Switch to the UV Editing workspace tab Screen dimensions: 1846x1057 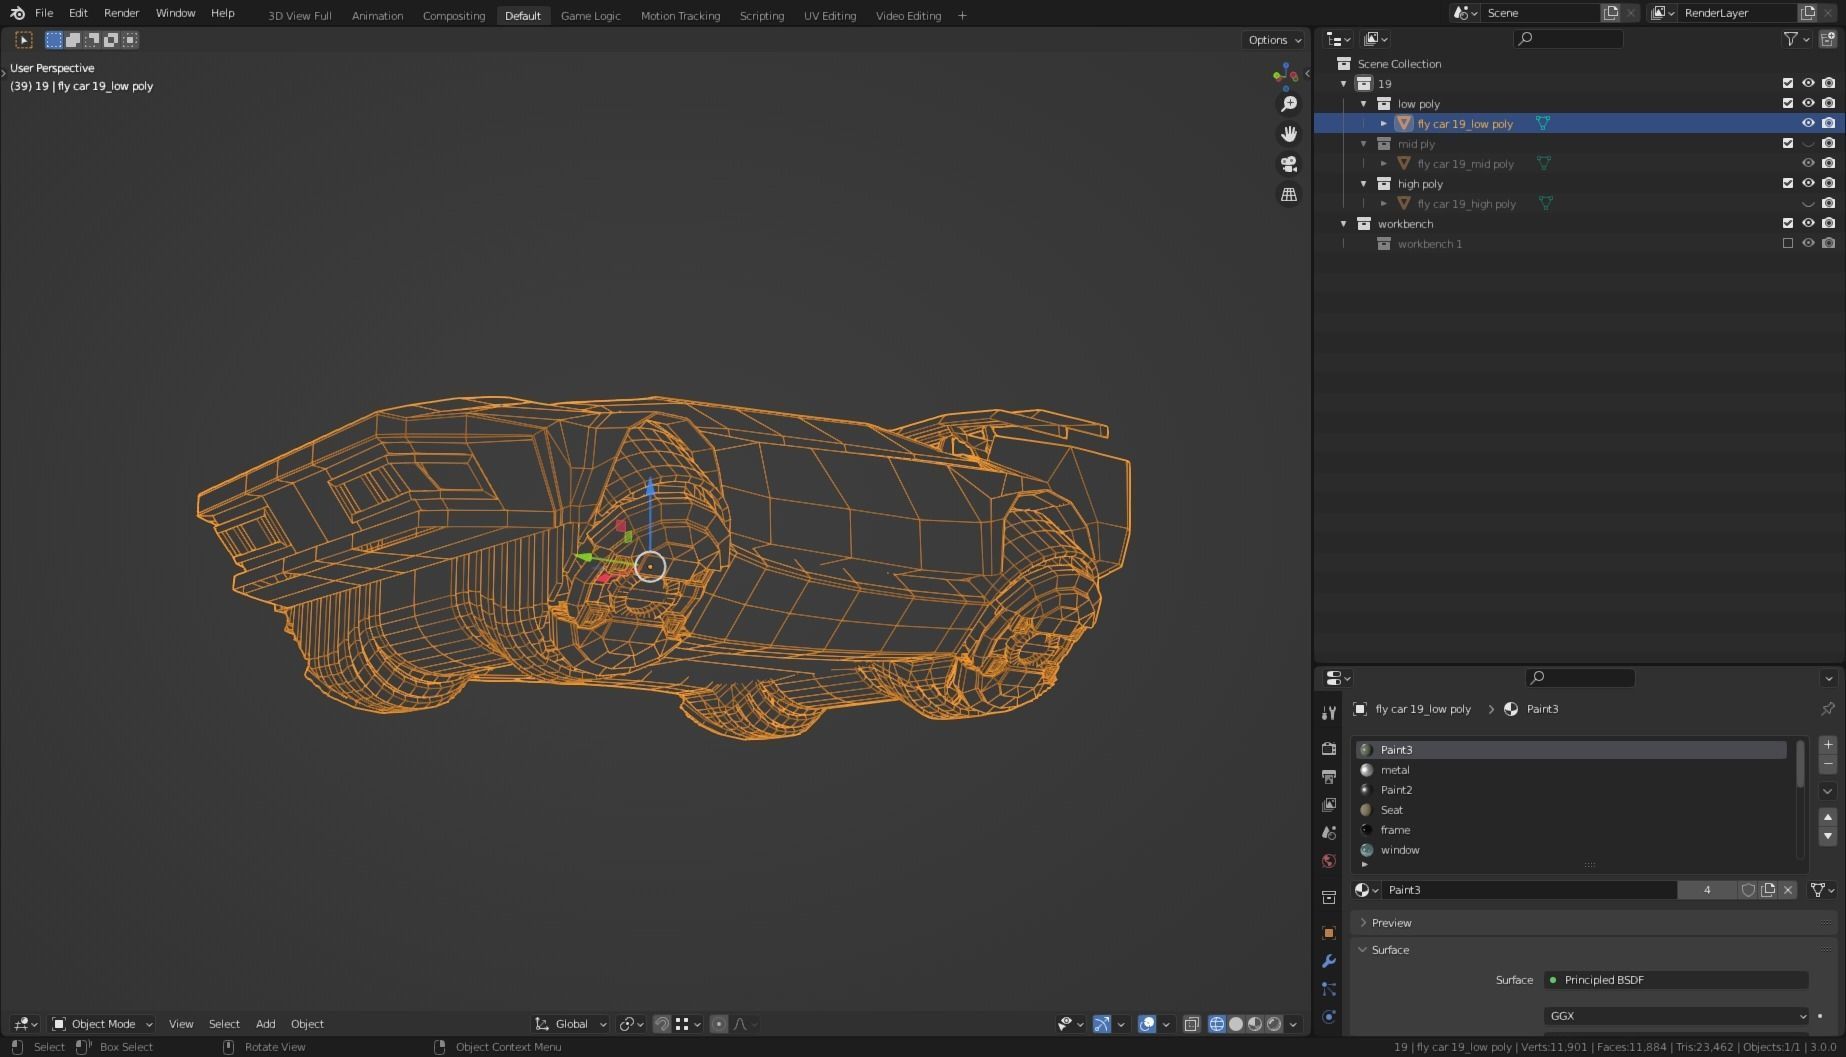pyautogui.click(x=829, y=16)
